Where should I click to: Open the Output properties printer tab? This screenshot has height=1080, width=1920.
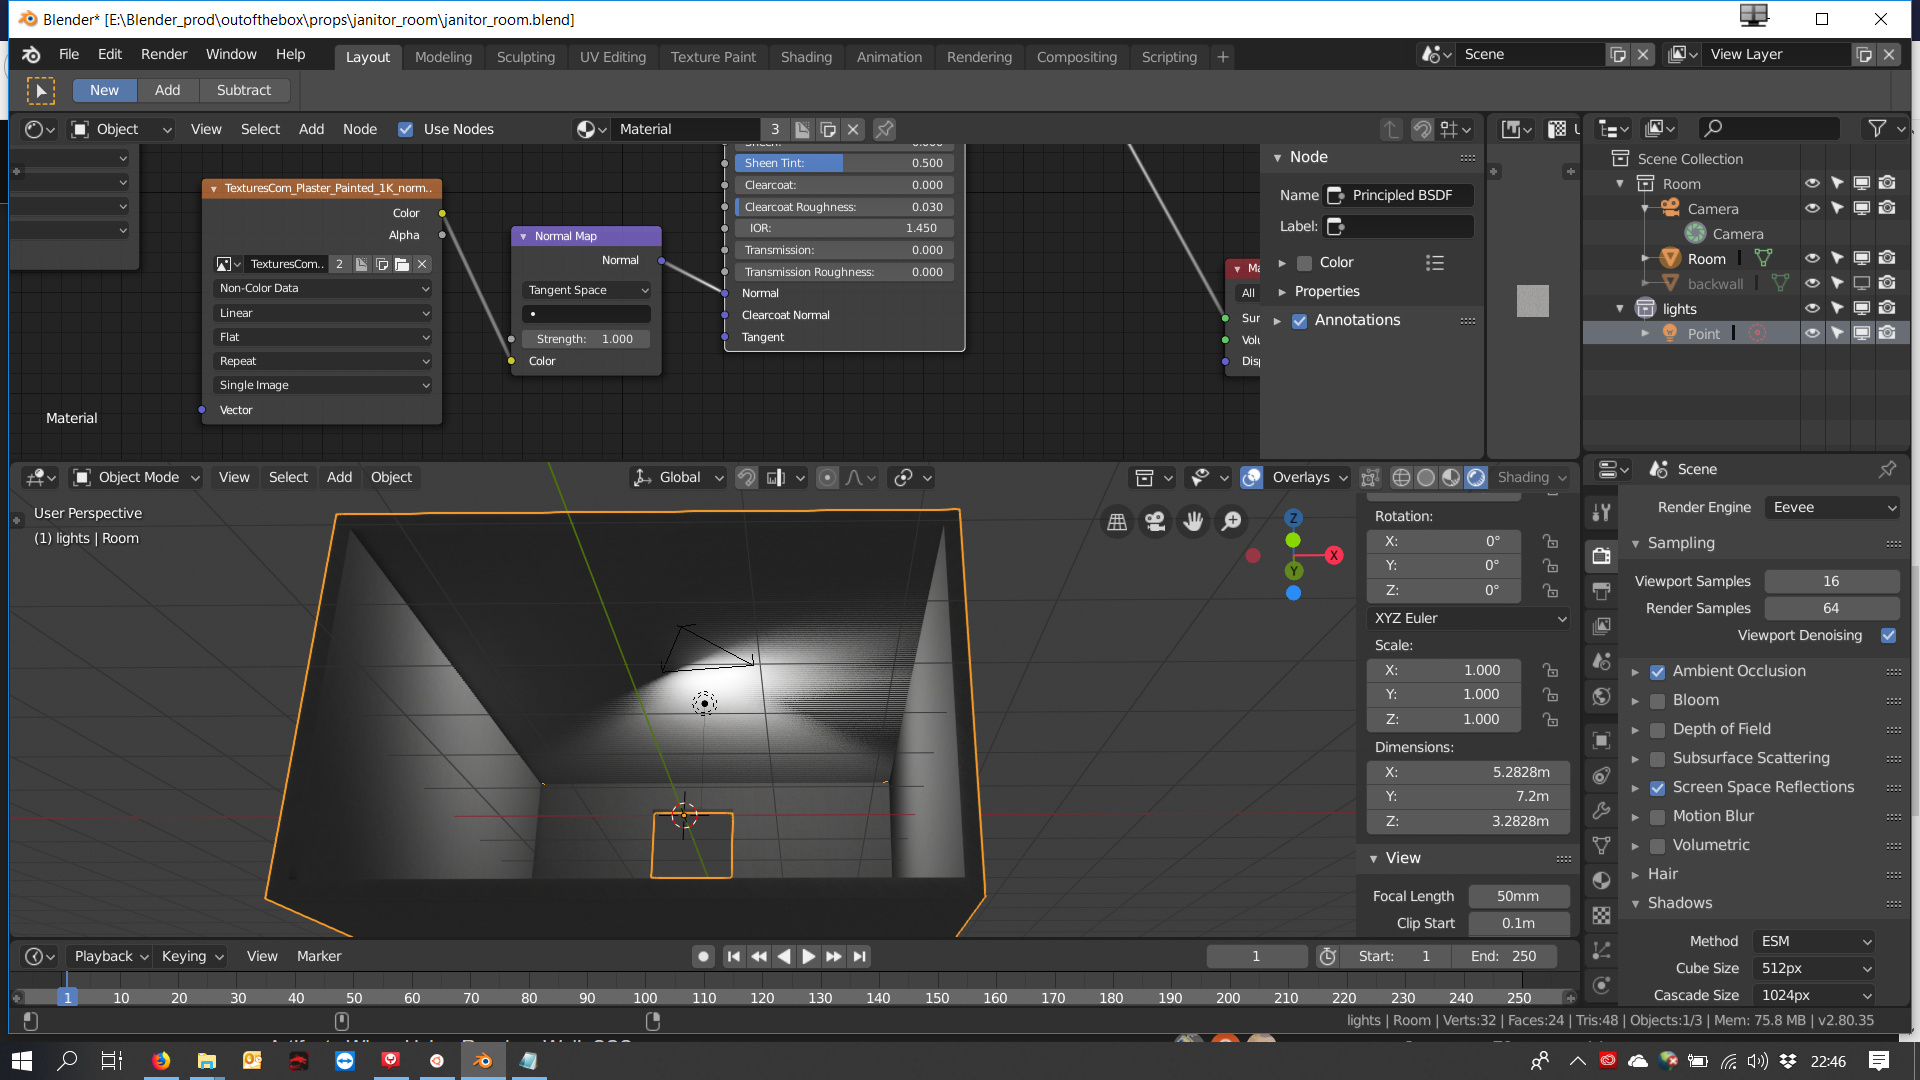tap(1601, 592)
